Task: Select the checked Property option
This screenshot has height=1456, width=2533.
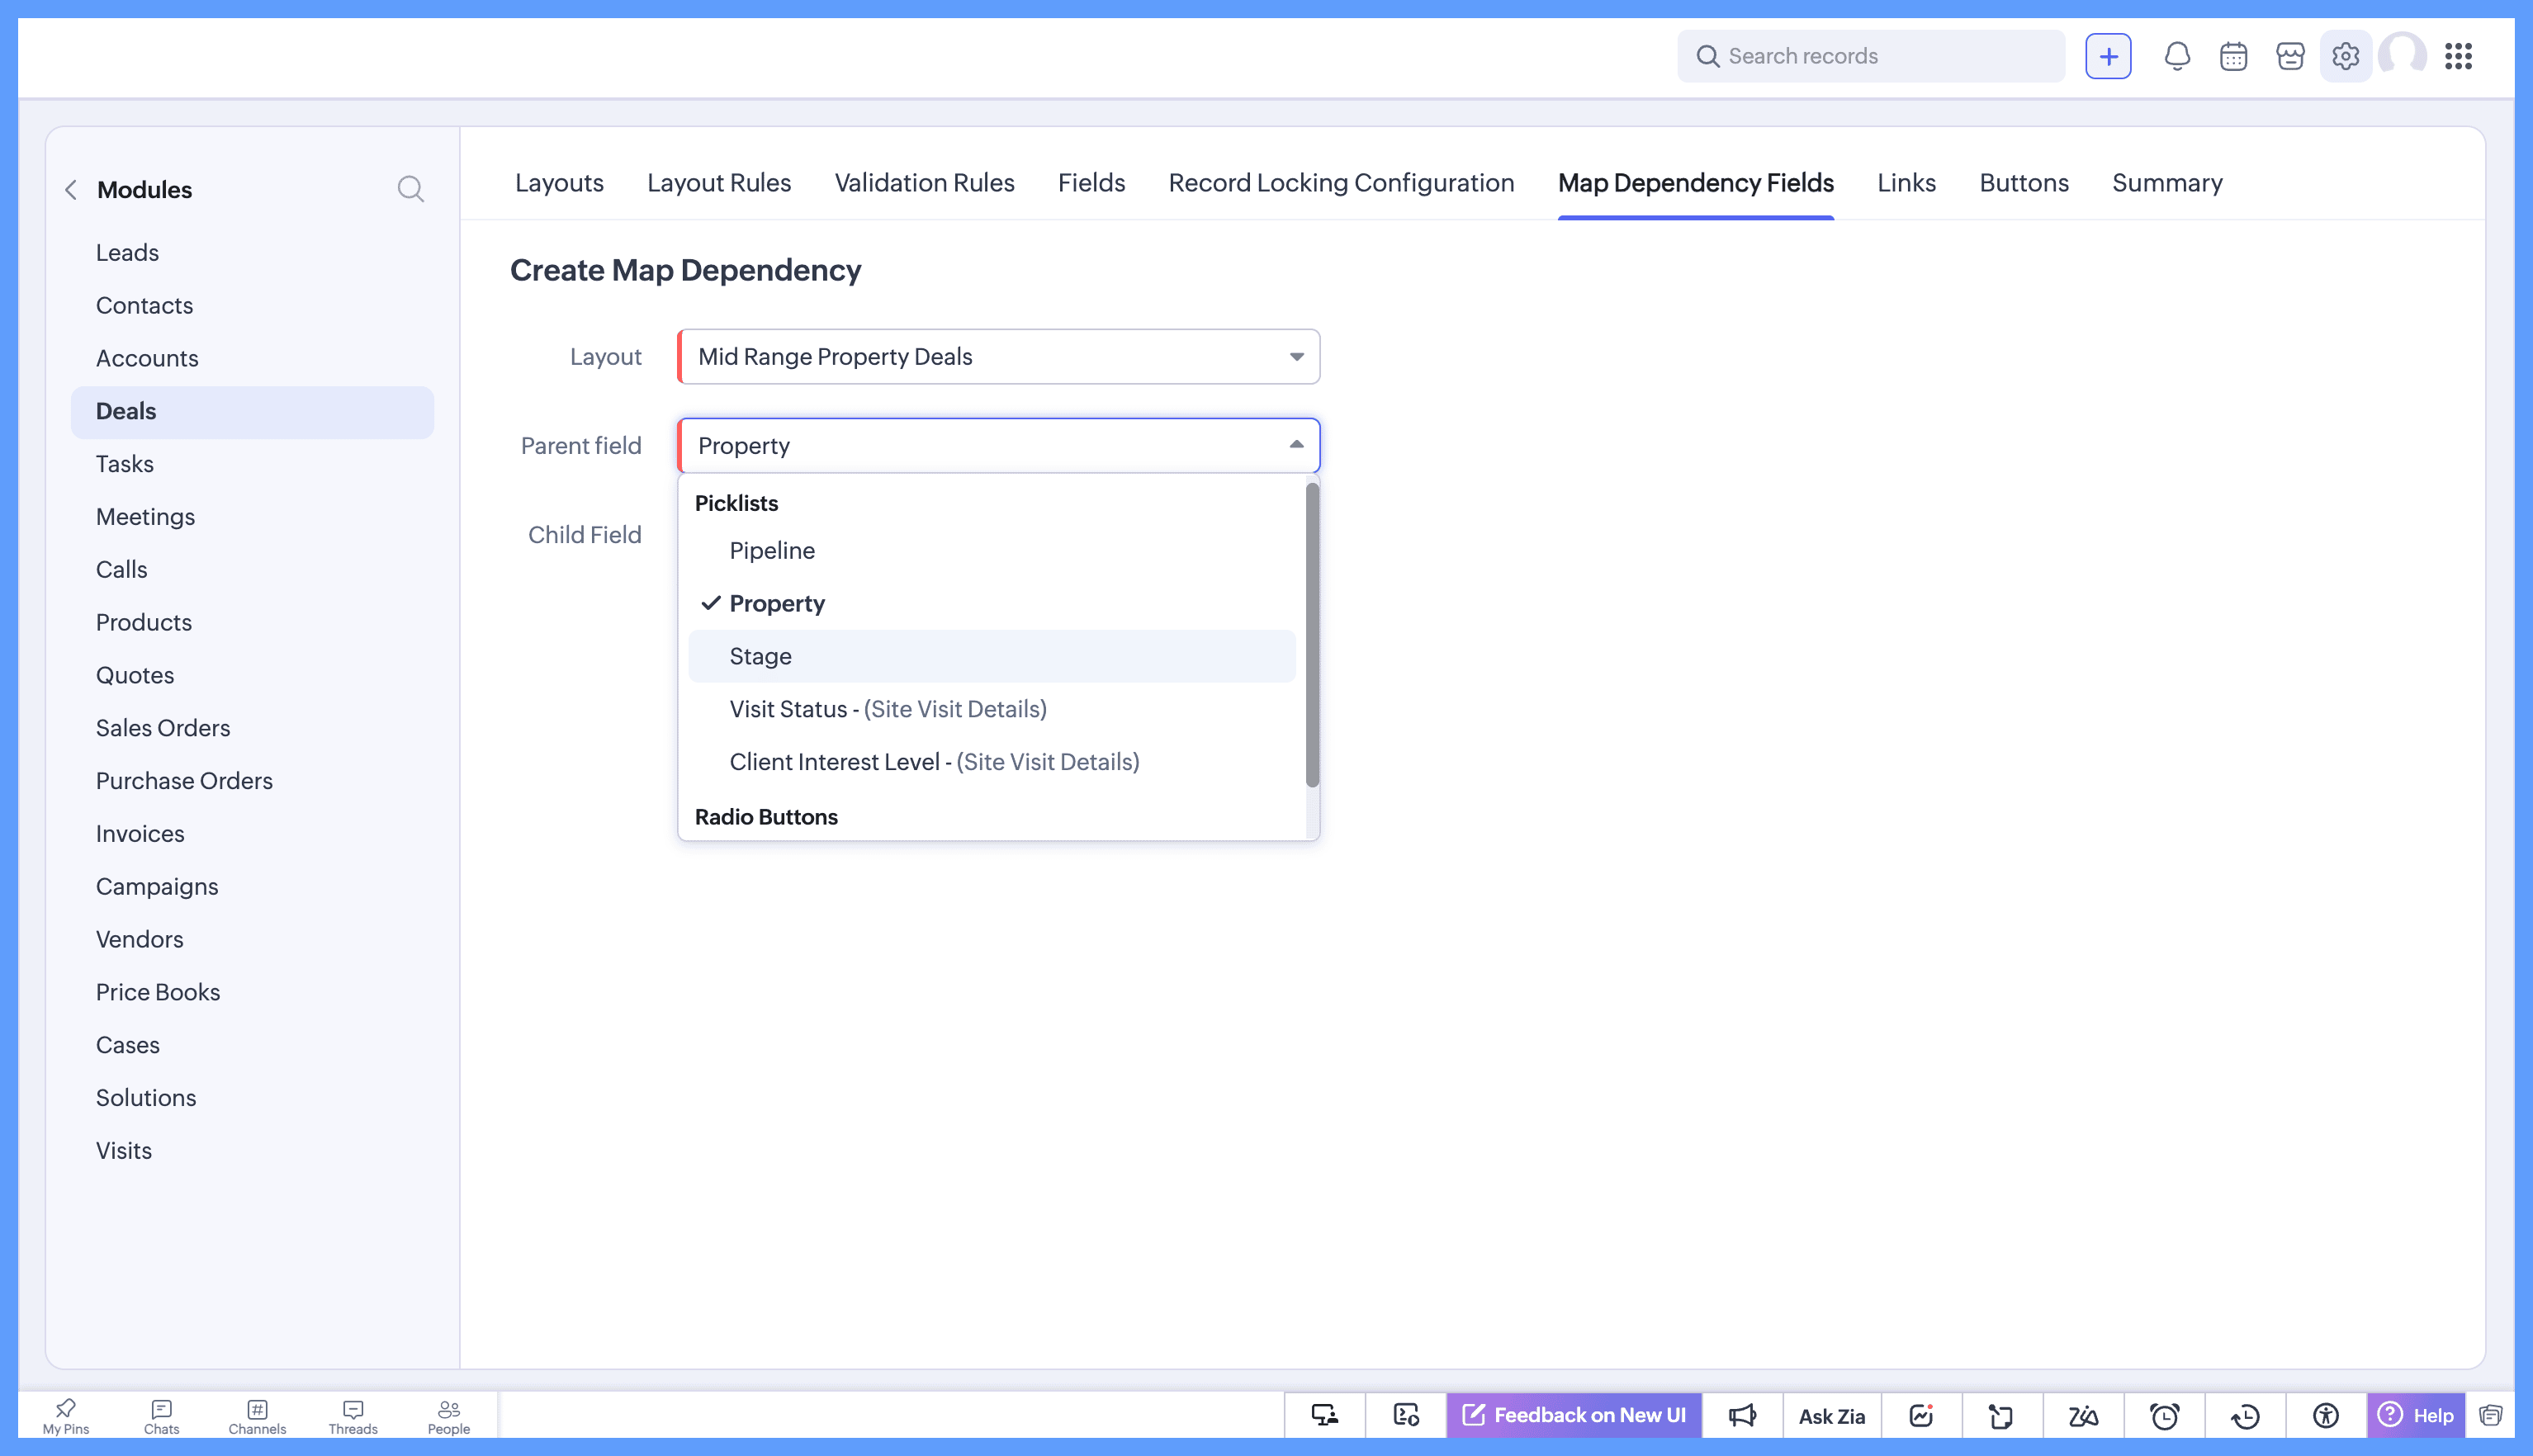Action: pos(777,603)
